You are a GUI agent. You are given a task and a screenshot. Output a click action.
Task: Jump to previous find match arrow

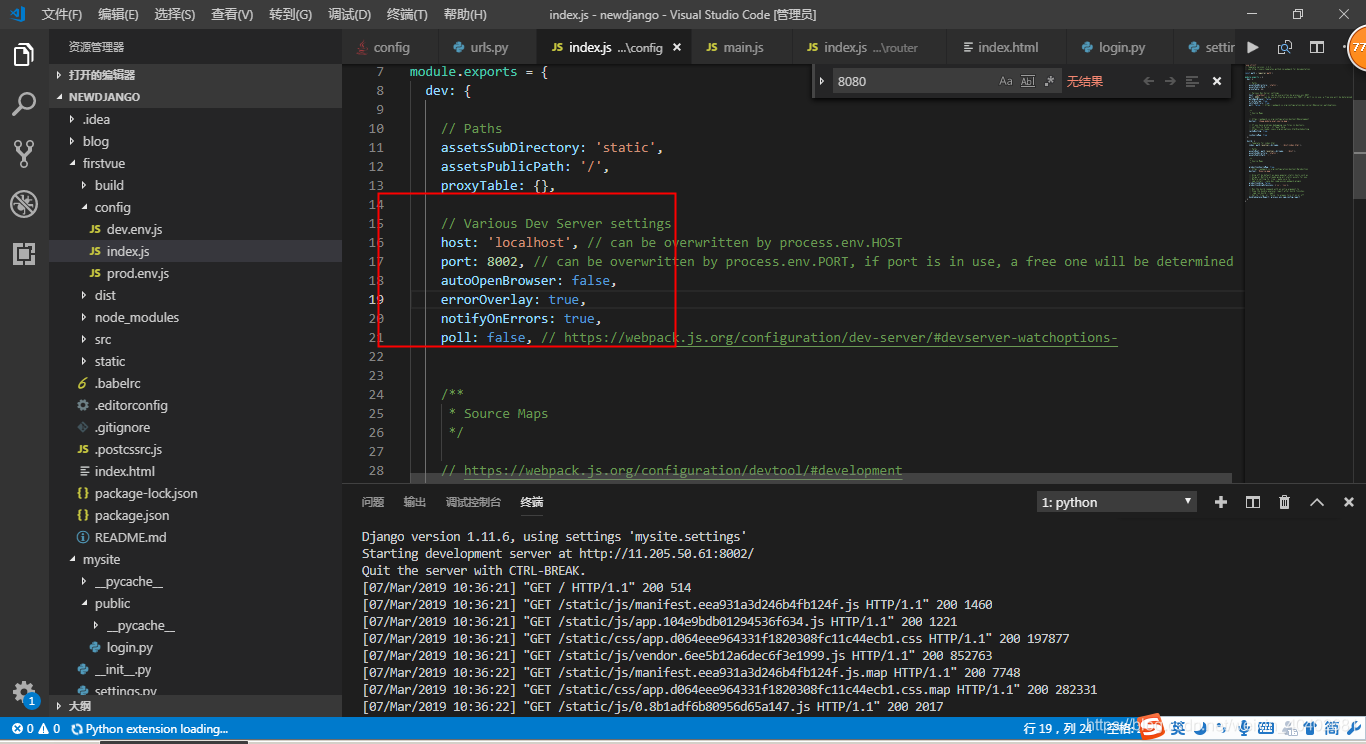click(x=1148, y=81)
